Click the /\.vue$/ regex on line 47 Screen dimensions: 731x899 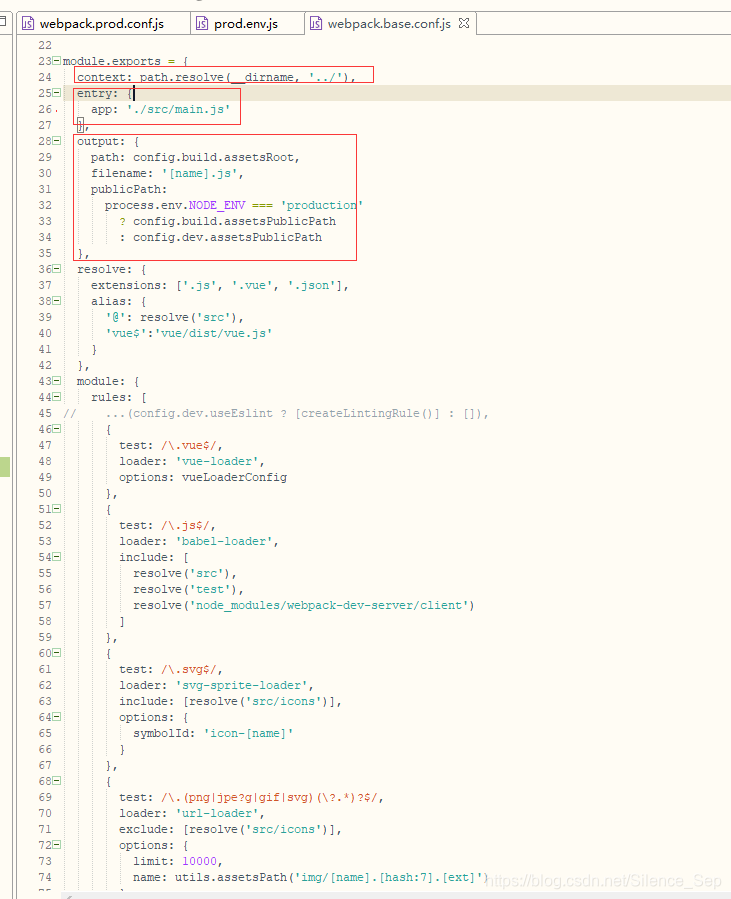189,445
